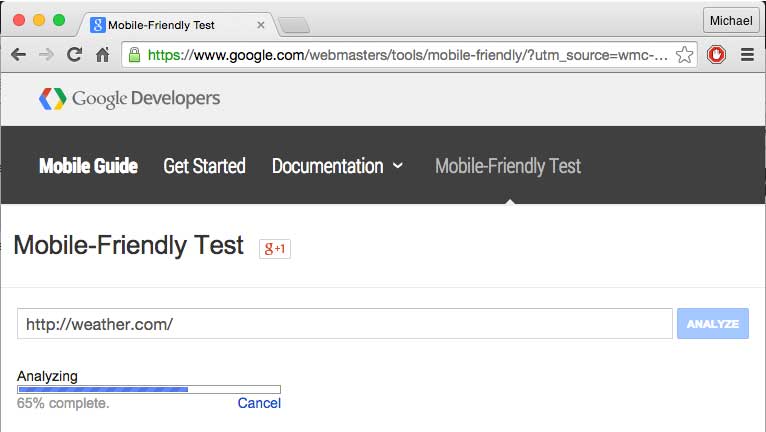Viewport: 766px width, 432px height.
Task: Go back with the browser back arrow
Action: tap(18, 55)
